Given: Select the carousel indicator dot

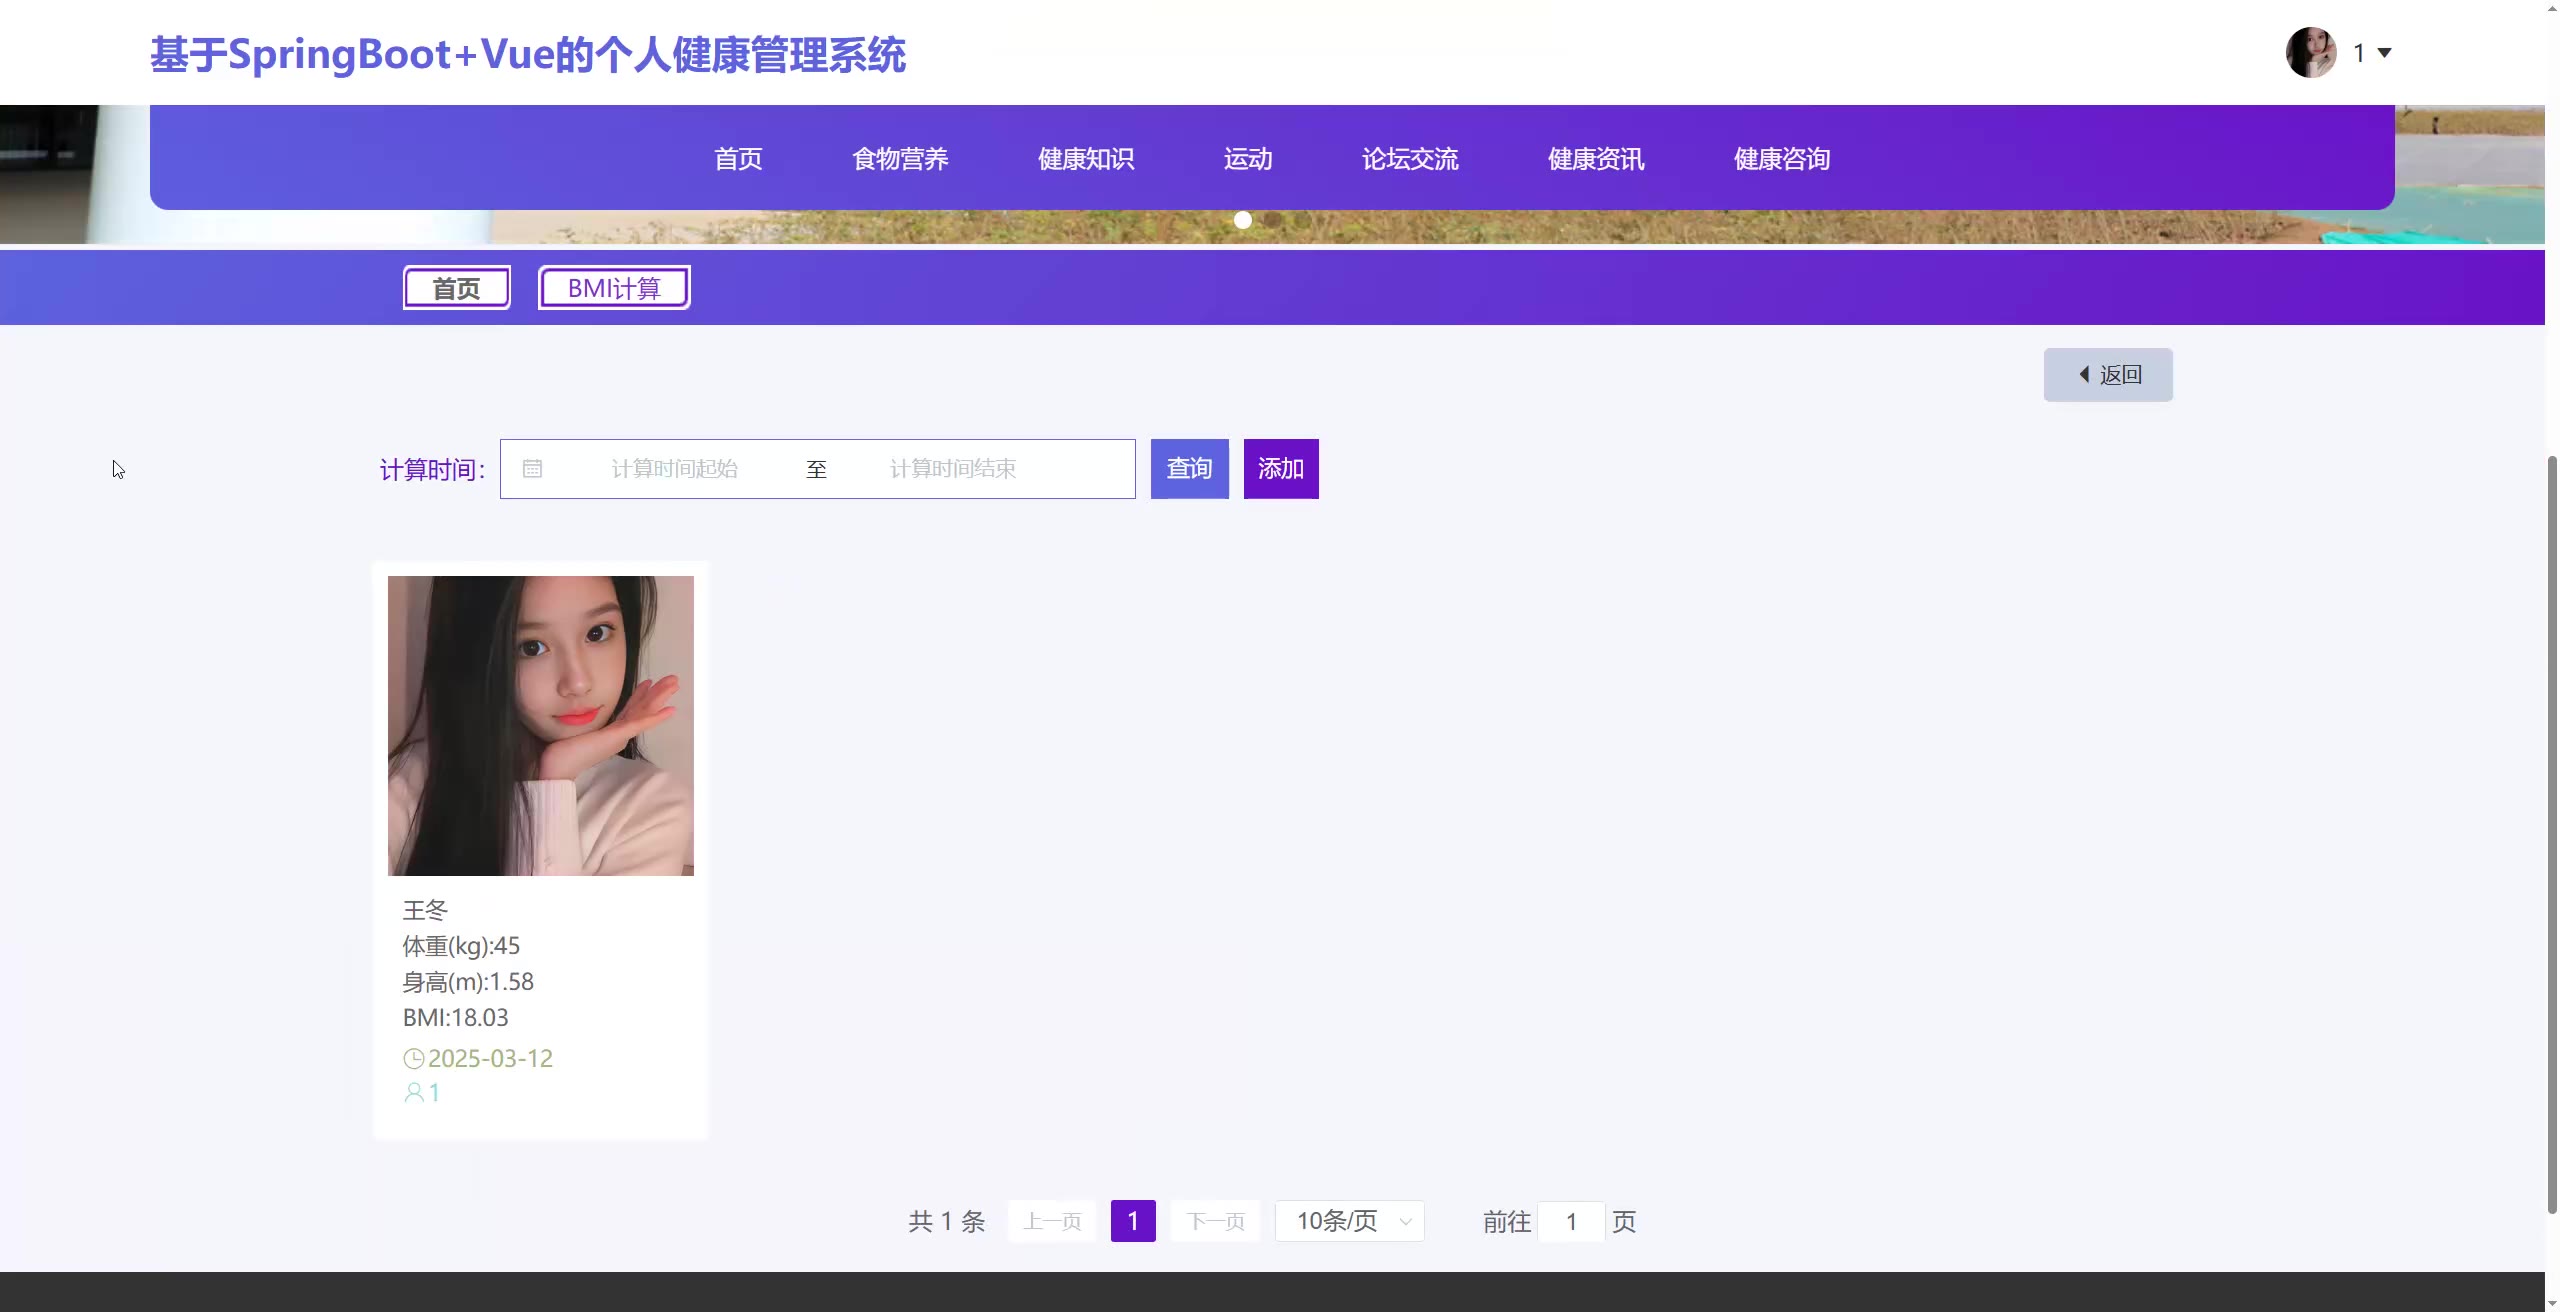Looking at the screenshot, I should [x=1242, y=220].
